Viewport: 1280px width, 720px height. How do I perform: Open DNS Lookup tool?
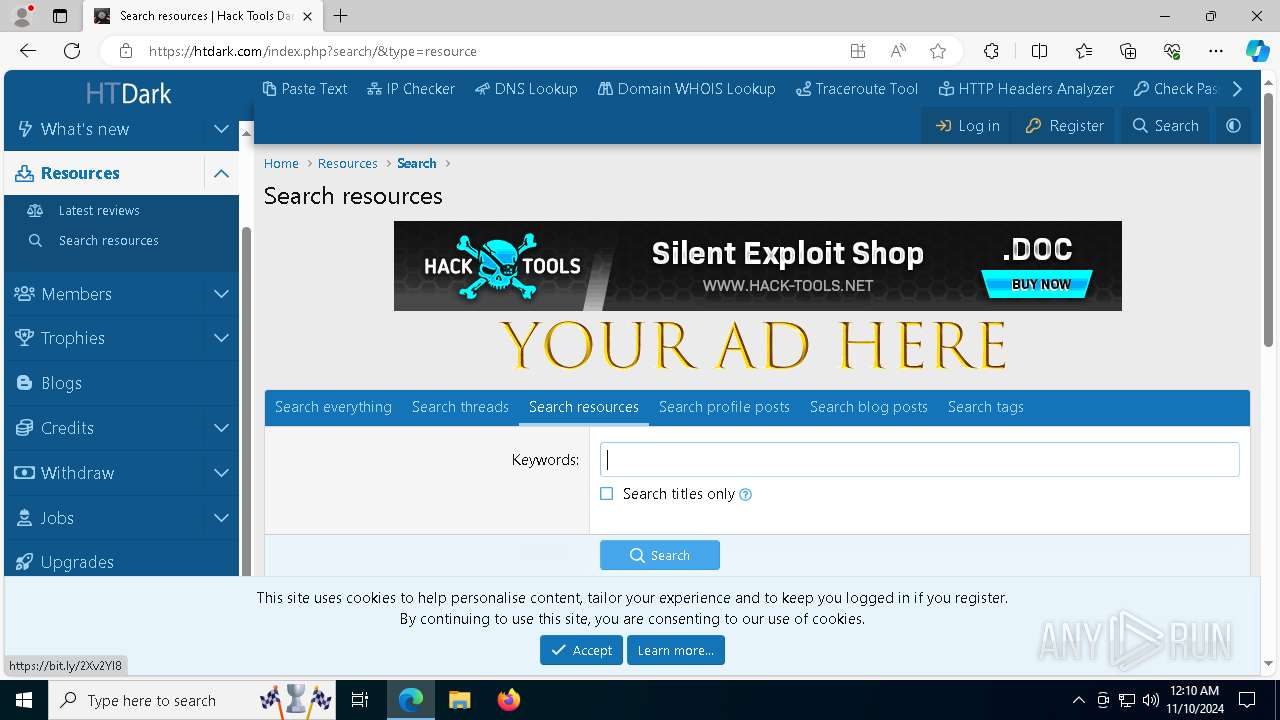click(x=526, y=89)
